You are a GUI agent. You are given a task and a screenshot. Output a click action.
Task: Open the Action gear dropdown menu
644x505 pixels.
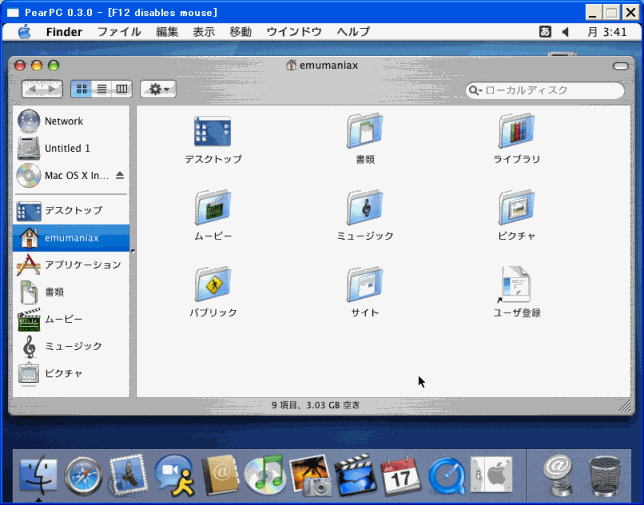(158, 89)
